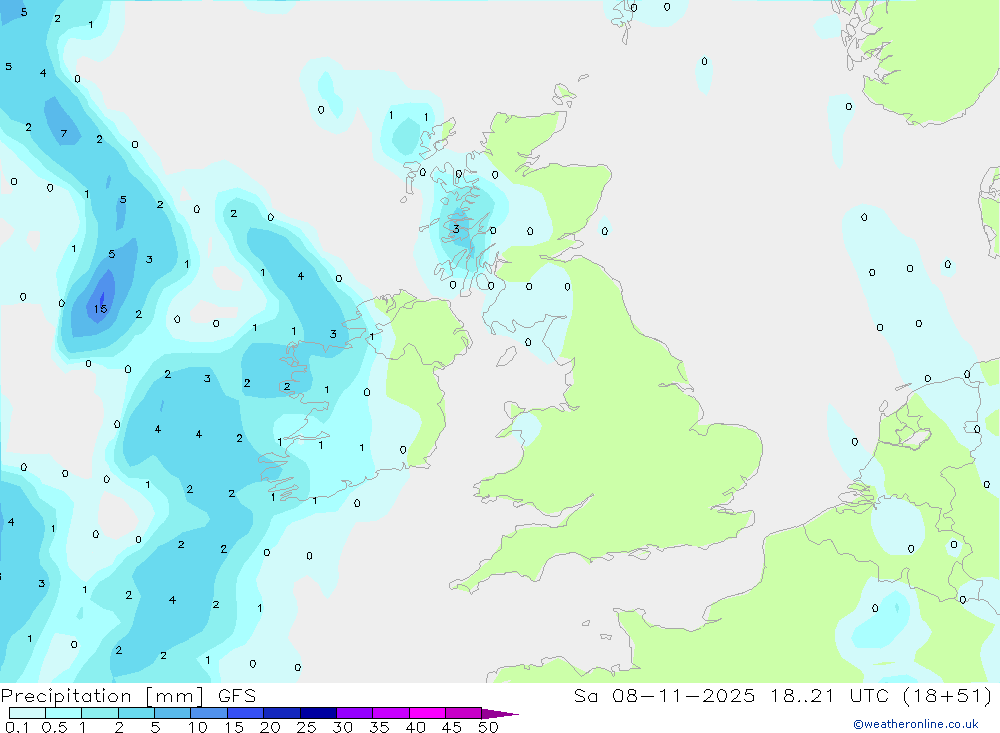Image resolution: width=1000 pixels, height=733 pixels.
Task: Click the "0.5" legend scale label
Action: coord(54,727)
